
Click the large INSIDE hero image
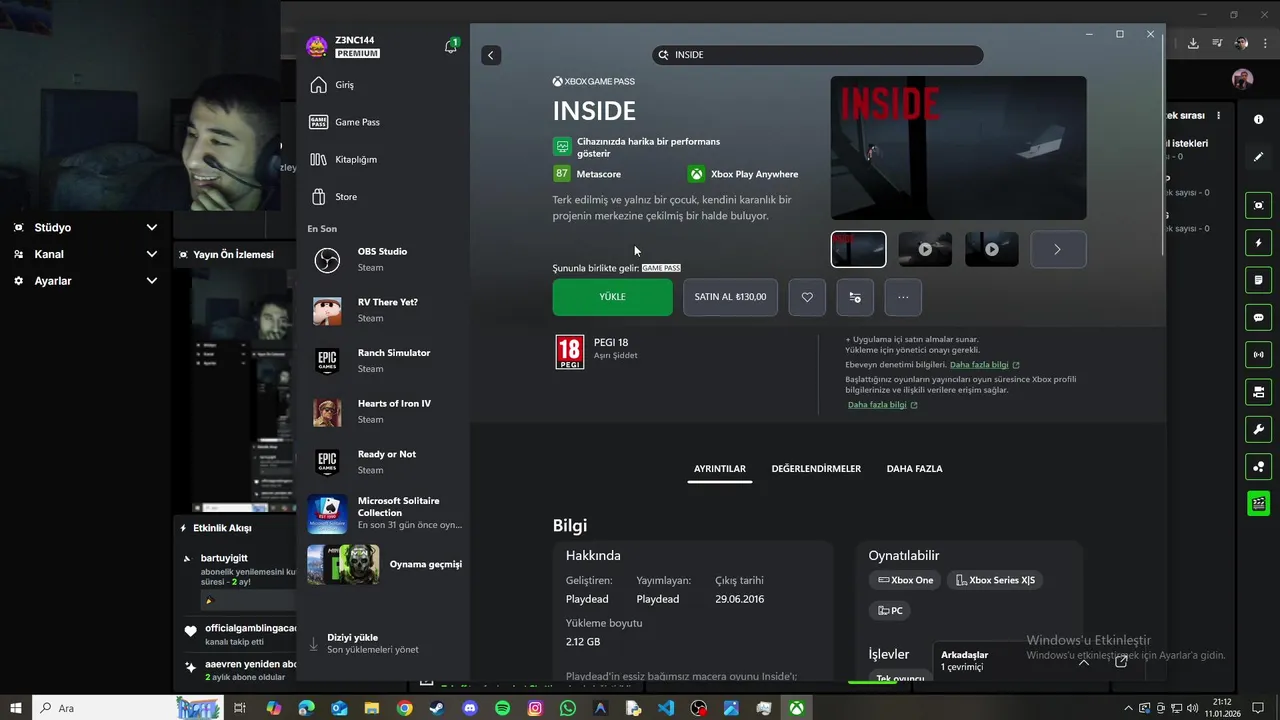(x=958, y=148)
